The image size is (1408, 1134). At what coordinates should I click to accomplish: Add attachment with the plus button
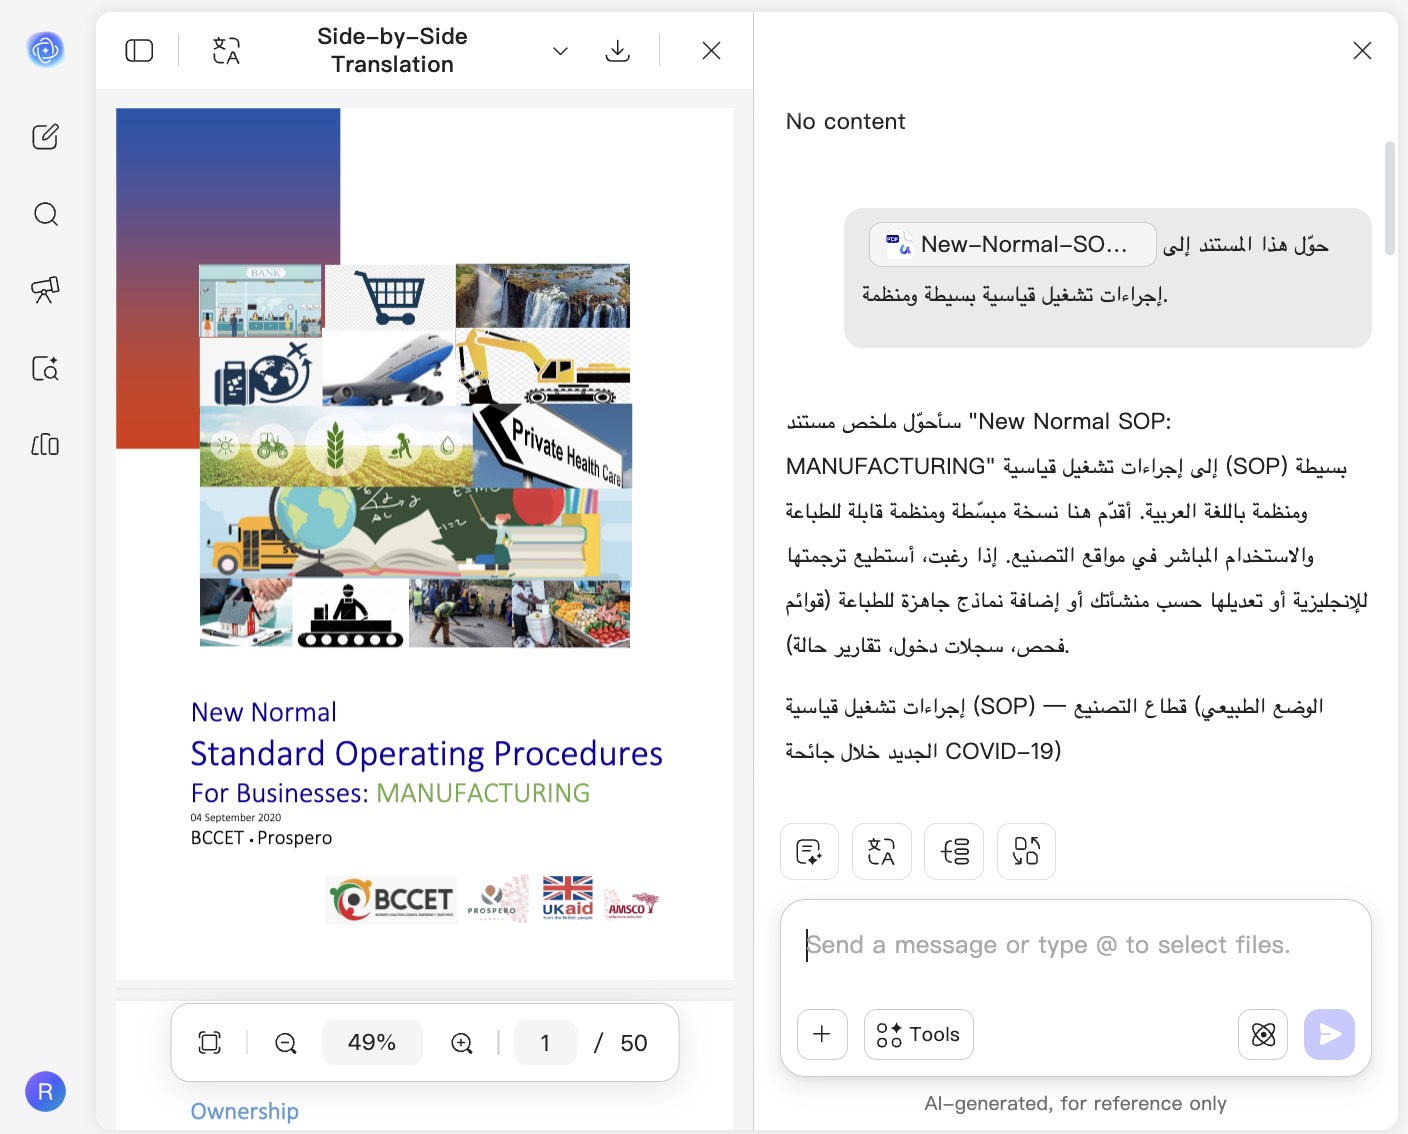822,1034
